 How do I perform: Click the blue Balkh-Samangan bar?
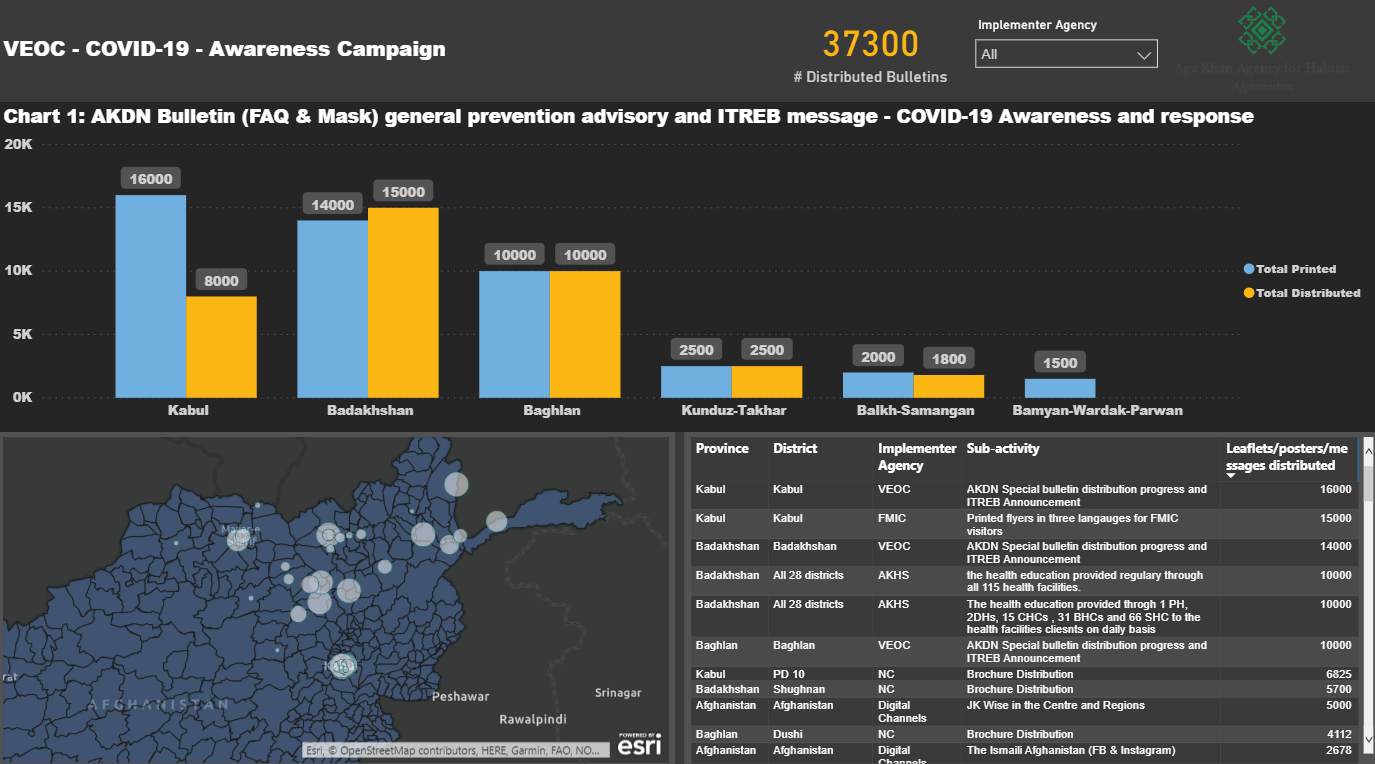878,384
